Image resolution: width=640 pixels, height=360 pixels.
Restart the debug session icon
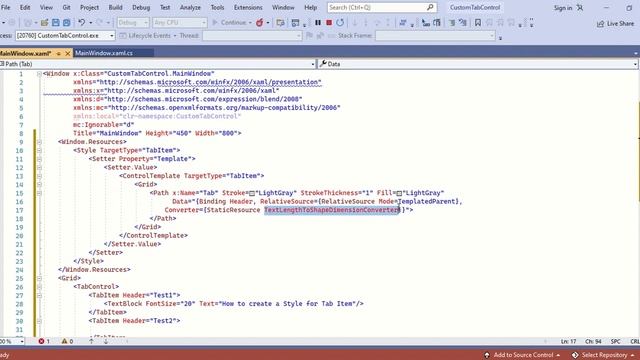coord(340,23)
